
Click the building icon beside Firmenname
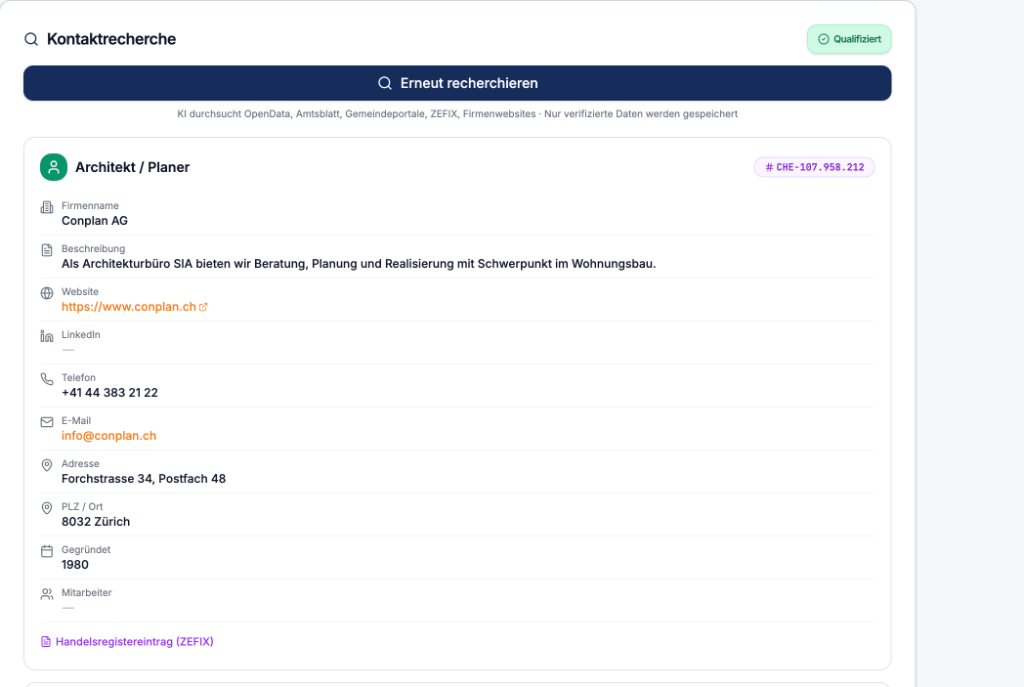tap(47, 207)
